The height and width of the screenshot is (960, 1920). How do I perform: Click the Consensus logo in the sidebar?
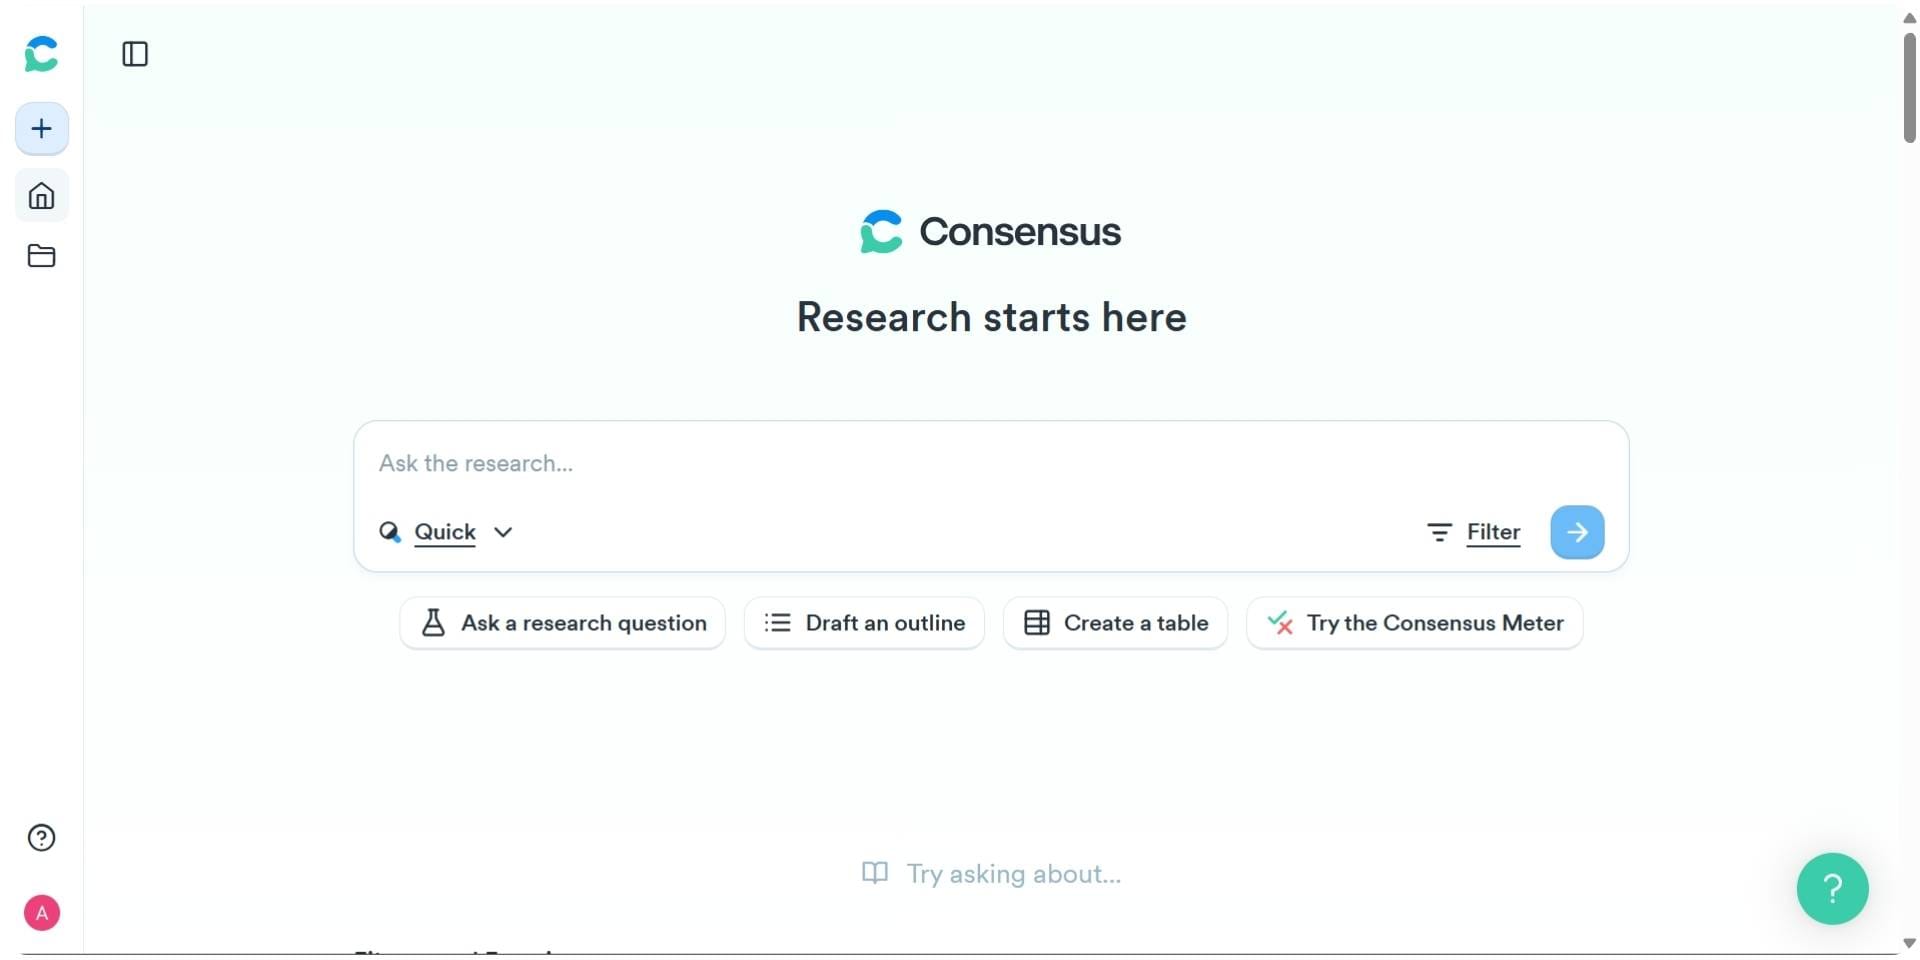40,55
